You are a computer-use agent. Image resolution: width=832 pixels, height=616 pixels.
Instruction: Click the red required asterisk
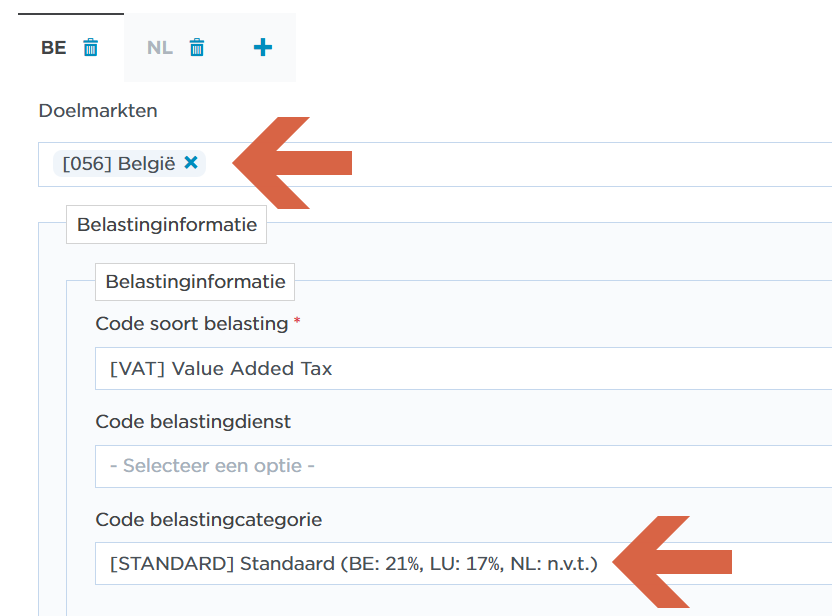297,322
